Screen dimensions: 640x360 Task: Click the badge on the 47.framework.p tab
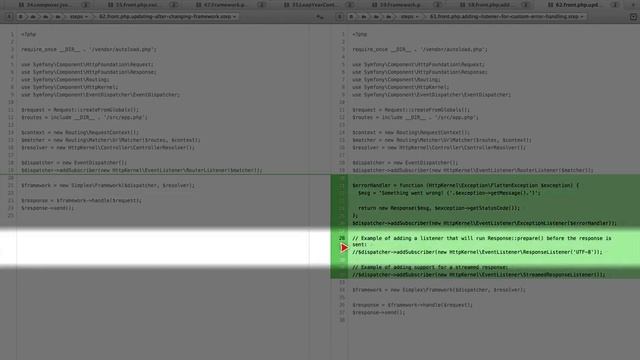pos(262,5)
